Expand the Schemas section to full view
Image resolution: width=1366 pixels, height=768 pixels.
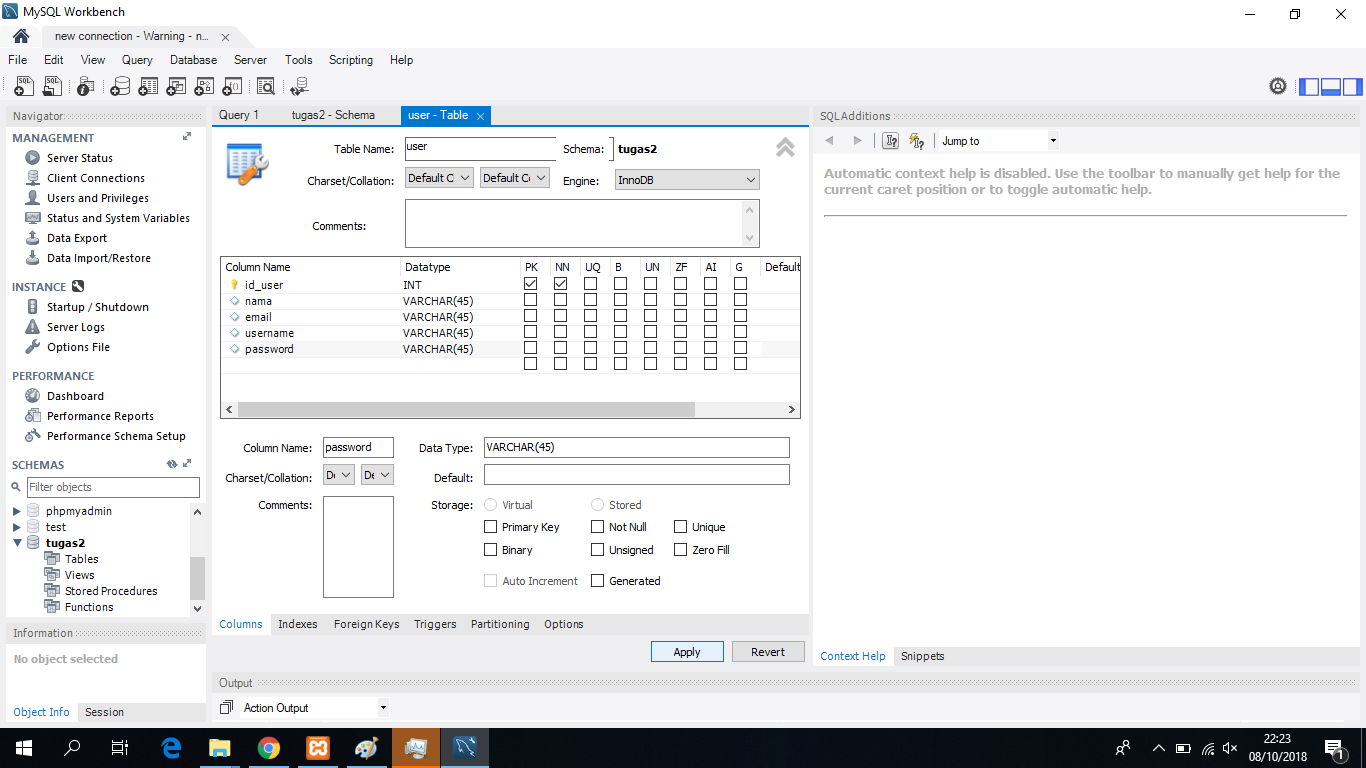coord(187,464)
